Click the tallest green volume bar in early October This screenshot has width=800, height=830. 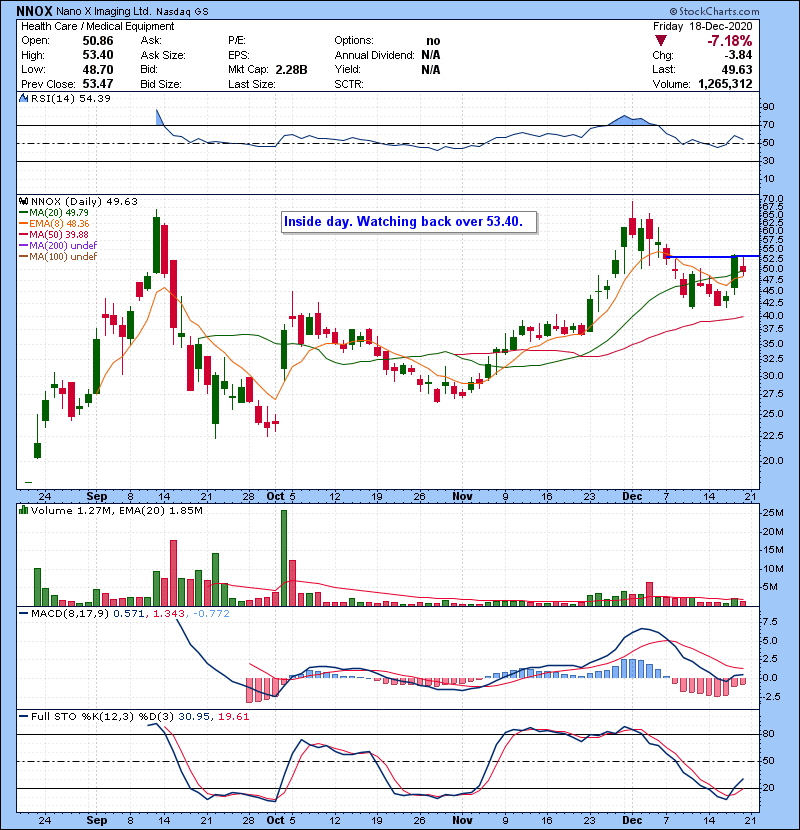click(x=284, y=558)
